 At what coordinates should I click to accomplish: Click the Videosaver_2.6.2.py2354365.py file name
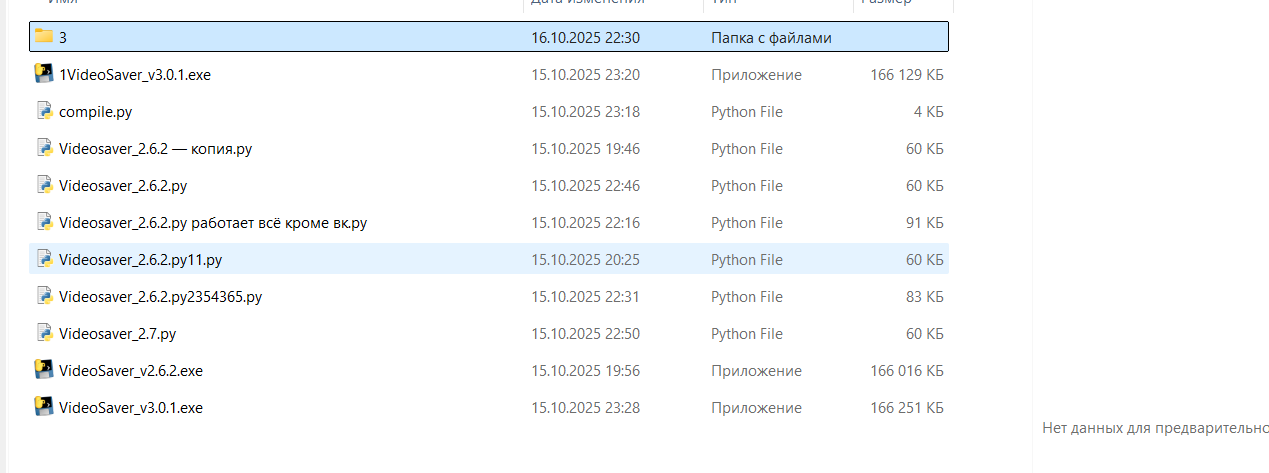point(160,297)
